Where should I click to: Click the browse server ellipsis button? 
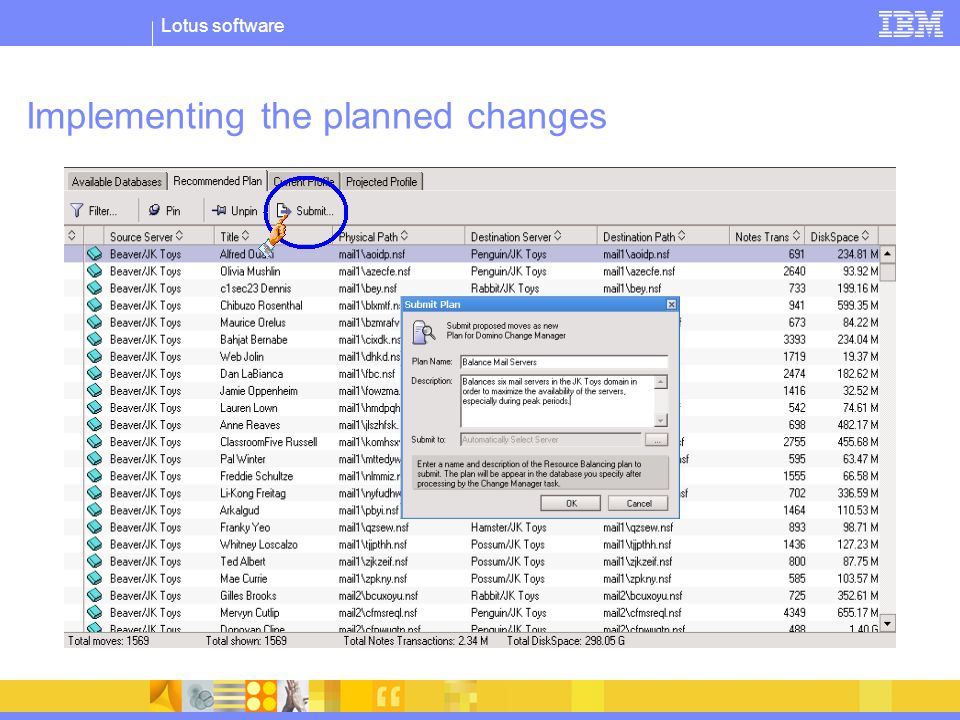point(656,440)
